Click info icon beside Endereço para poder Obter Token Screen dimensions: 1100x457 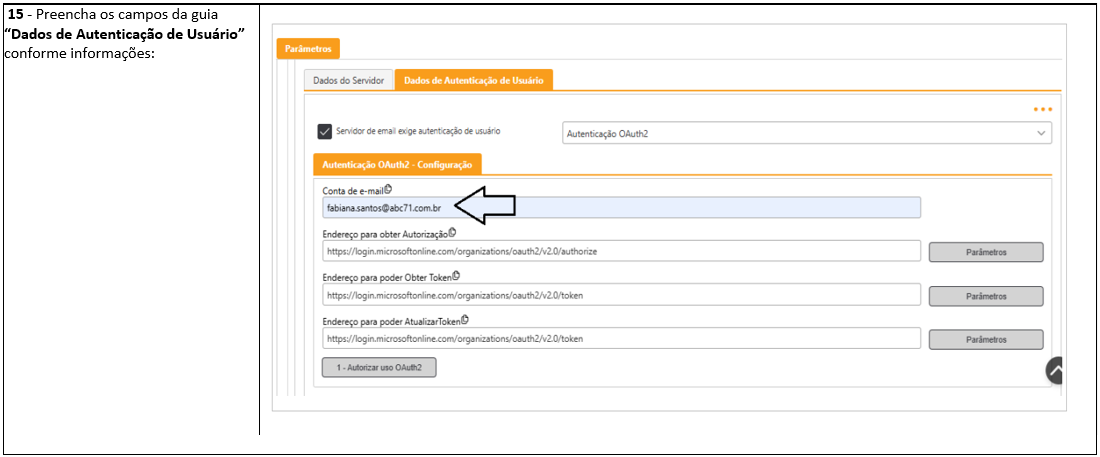click(x=456, y=275)
